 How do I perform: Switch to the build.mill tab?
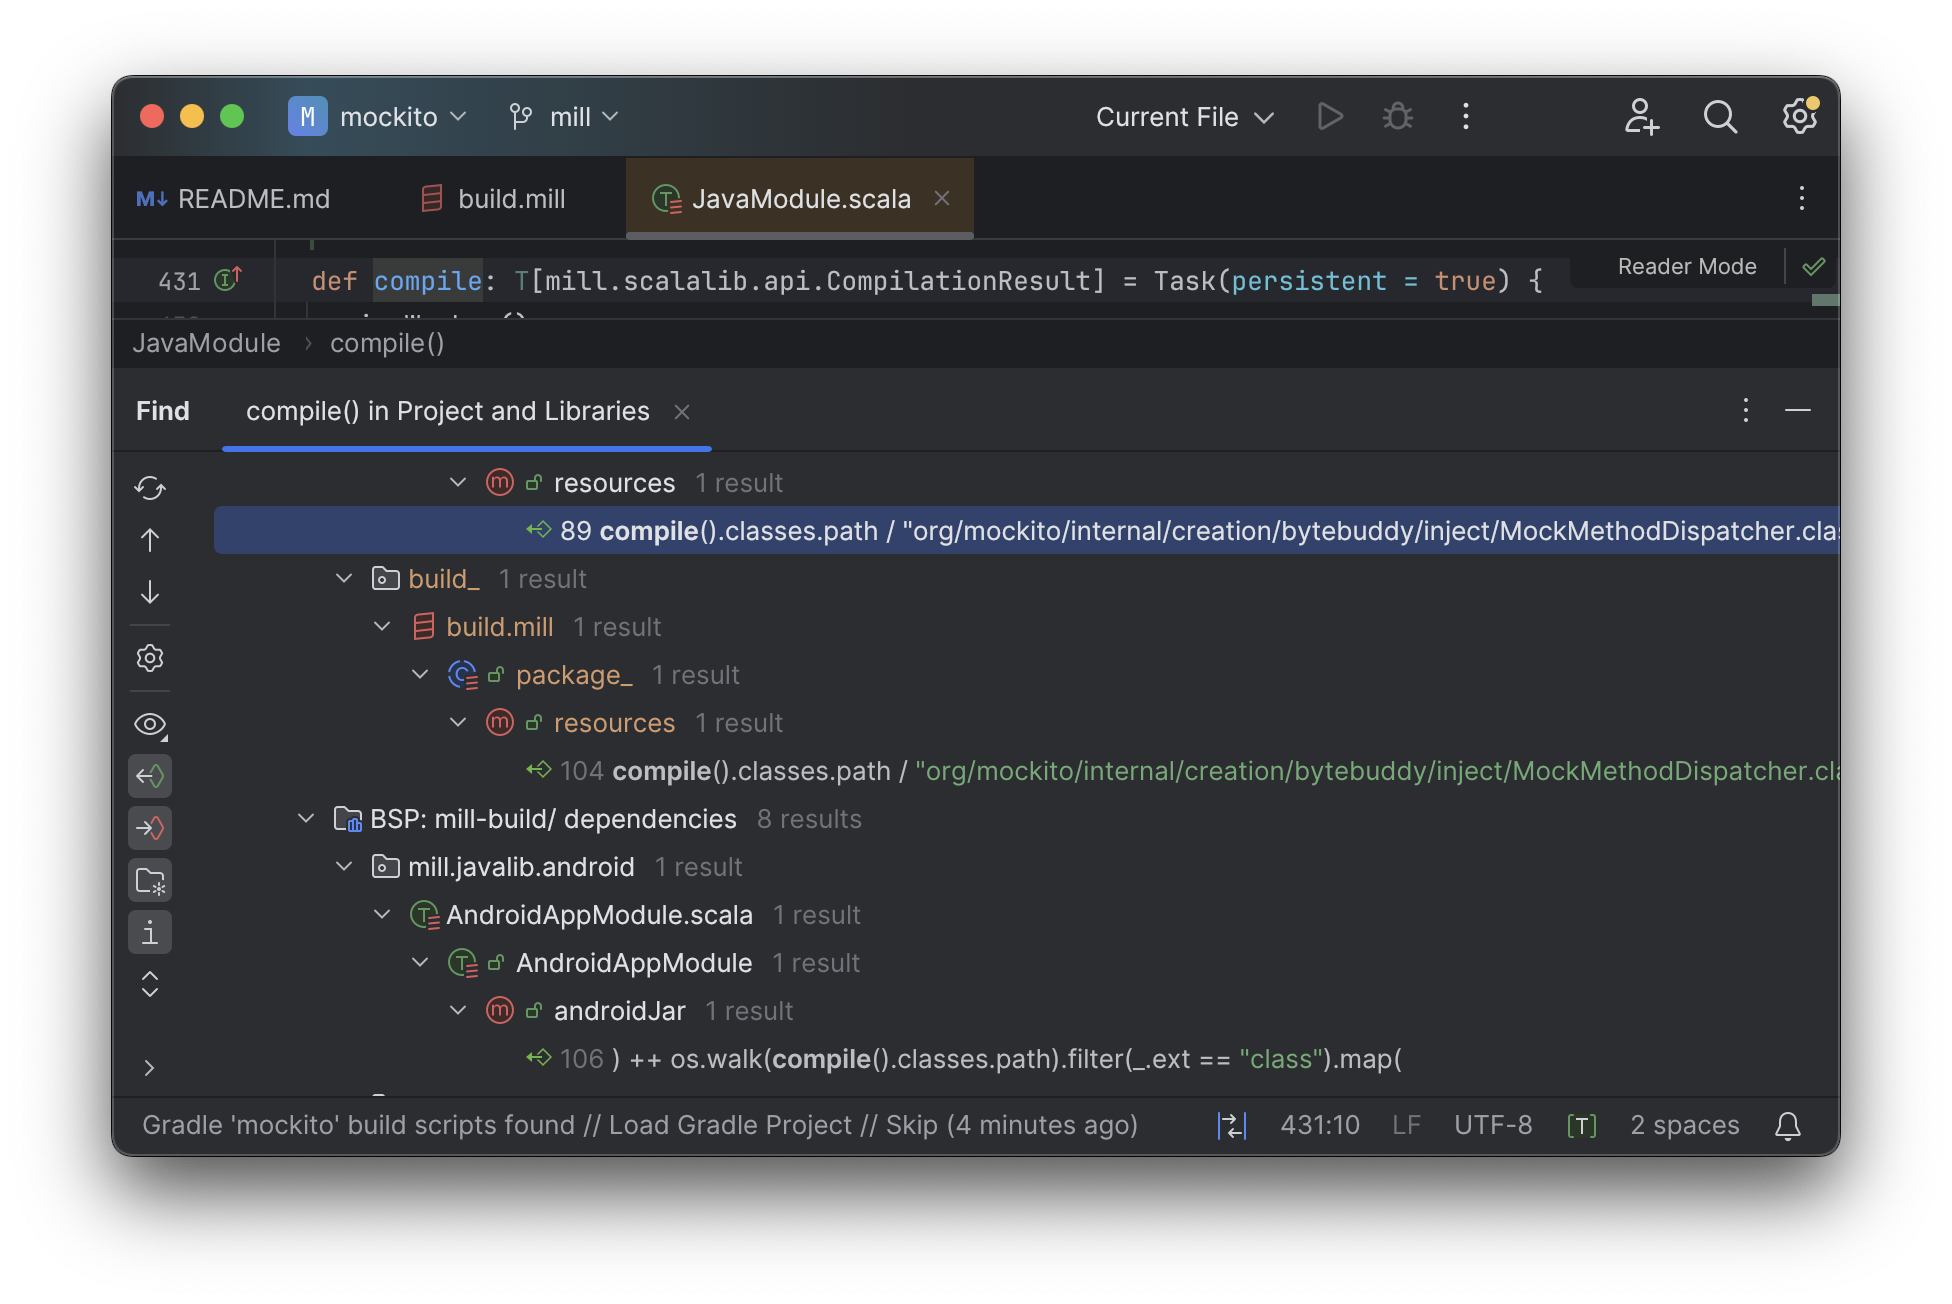pos(511,198)
